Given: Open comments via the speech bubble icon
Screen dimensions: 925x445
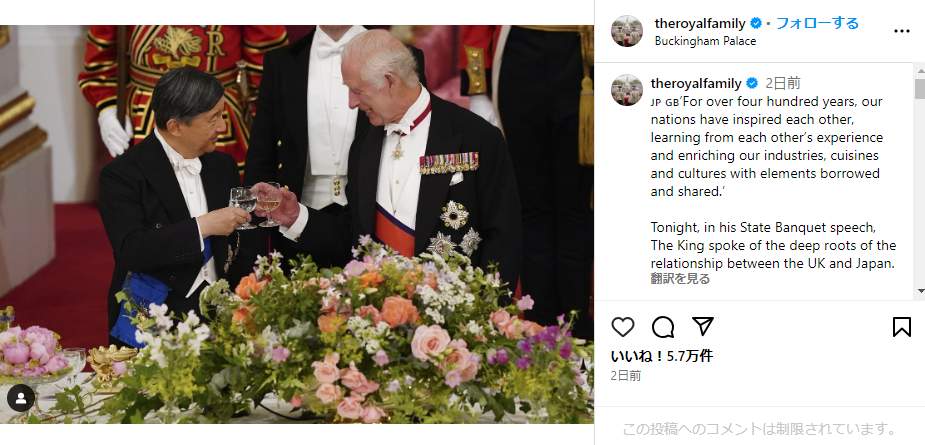Looking at the screenshot, I should pos(663,326).
